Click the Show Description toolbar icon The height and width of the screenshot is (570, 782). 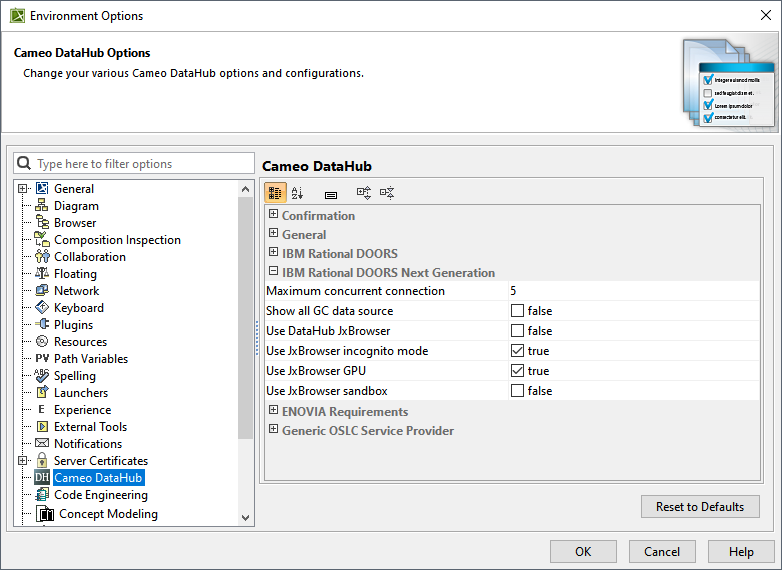click(x=331, y=194)
